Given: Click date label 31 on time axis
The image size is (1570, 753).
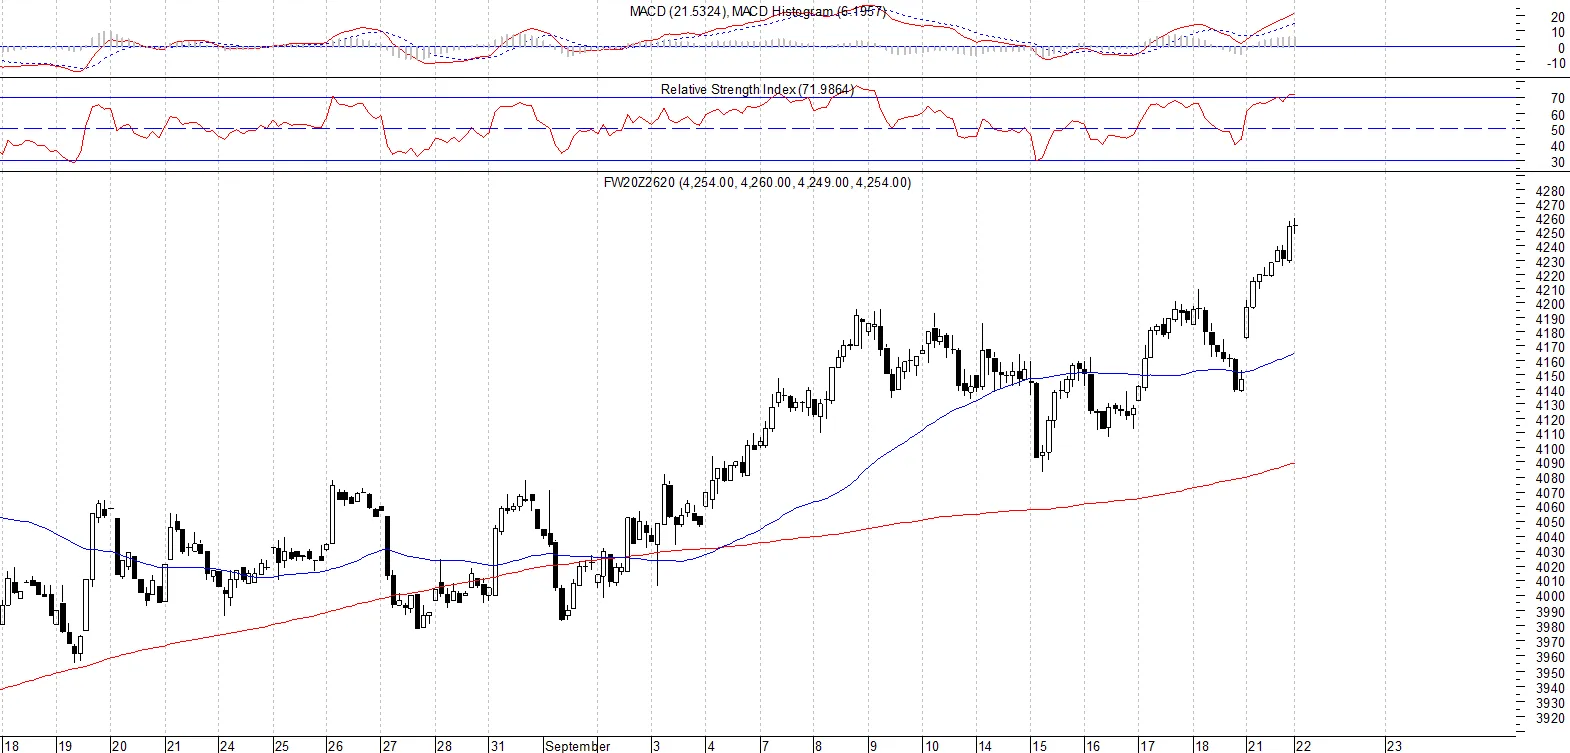Looking at the screenshot, I should click(497, 746).
